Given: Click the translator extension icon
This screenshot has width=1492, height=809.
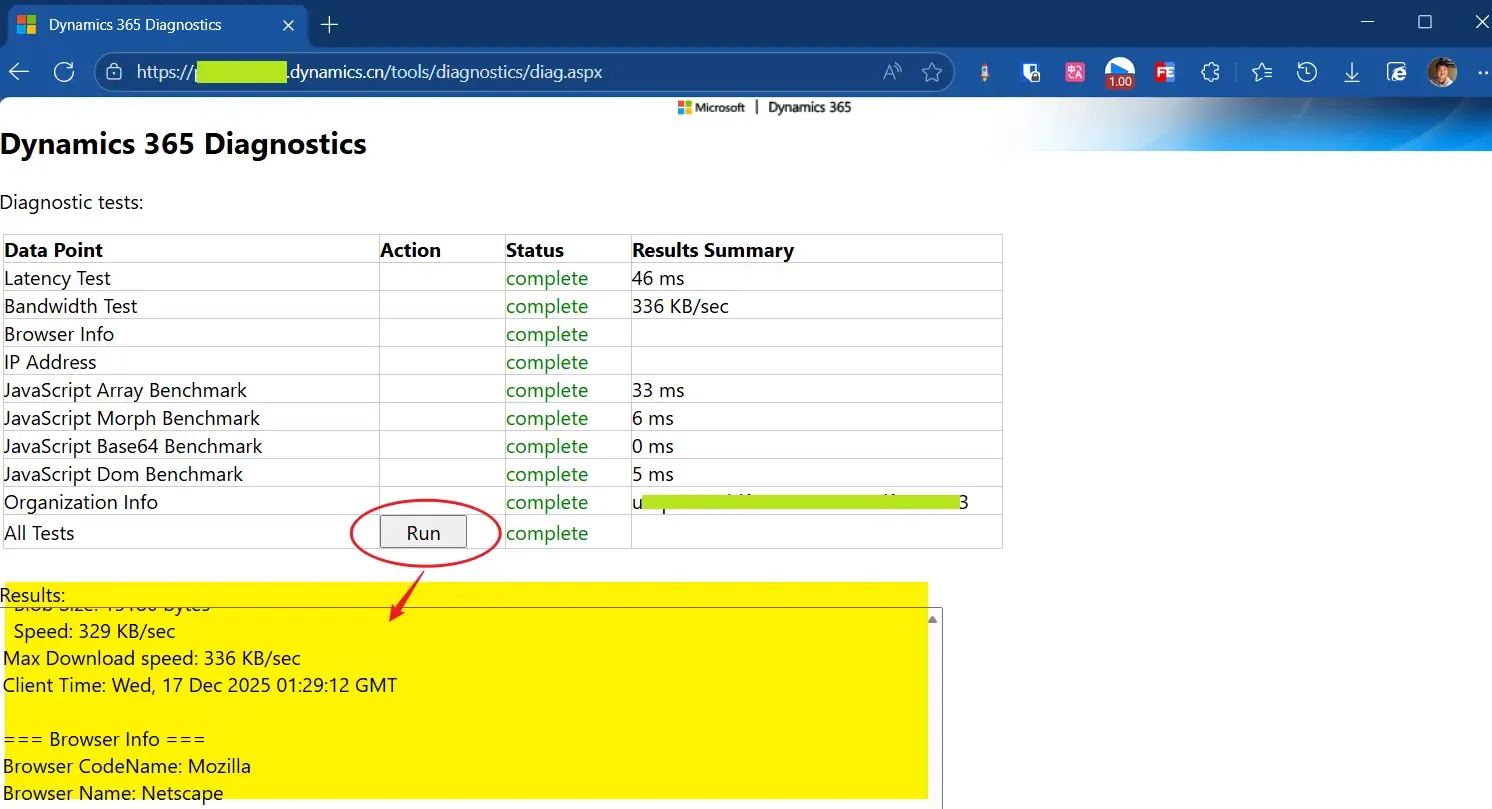Looking at the screenshot, I should (1074, 72).
